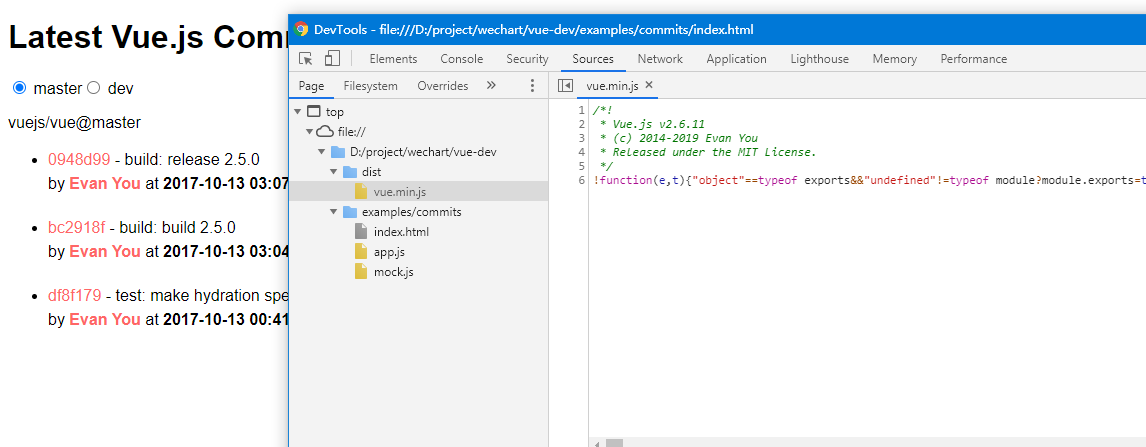Viewport: 1146px width, 447px height.
Task: Select the Page navigator tab
Action: [311, 85]
